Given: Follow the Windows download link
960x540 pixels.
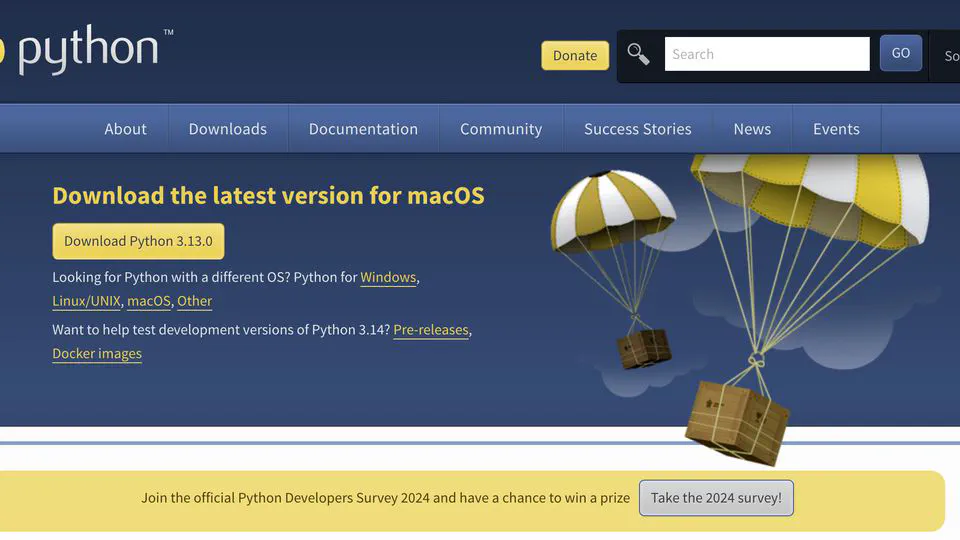Looking at the screenshot, I should [x=388, y=277].
